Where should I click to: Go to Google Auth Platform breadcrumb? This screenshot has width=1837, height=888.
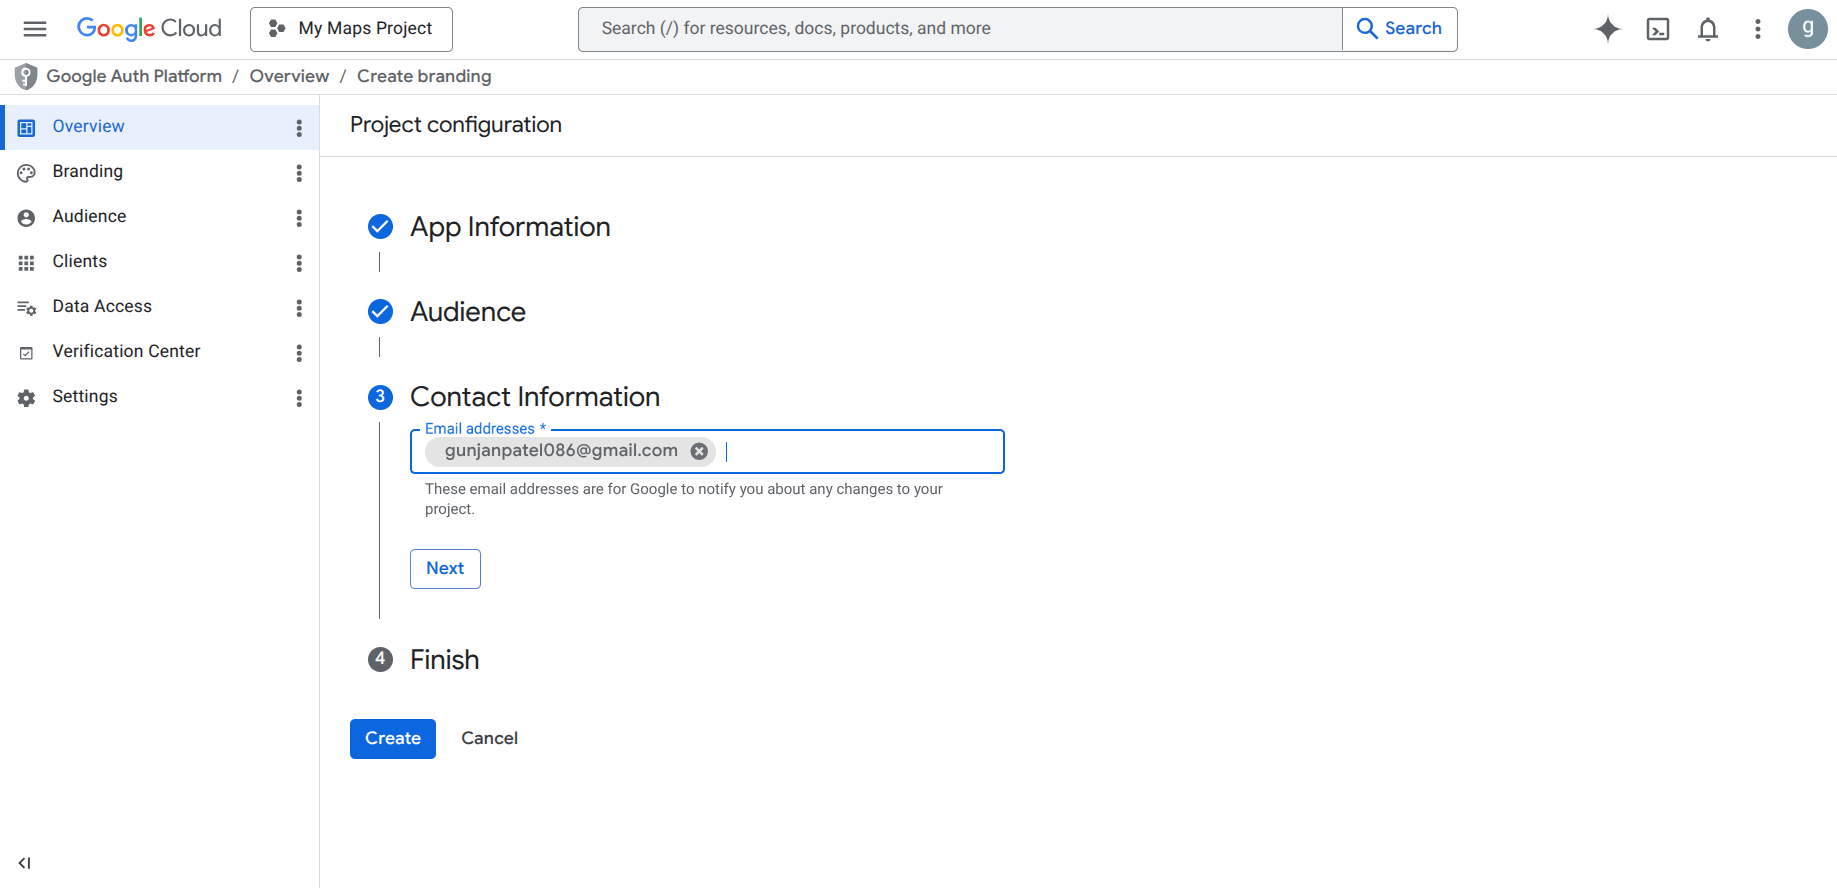click(x=134, y=76)
